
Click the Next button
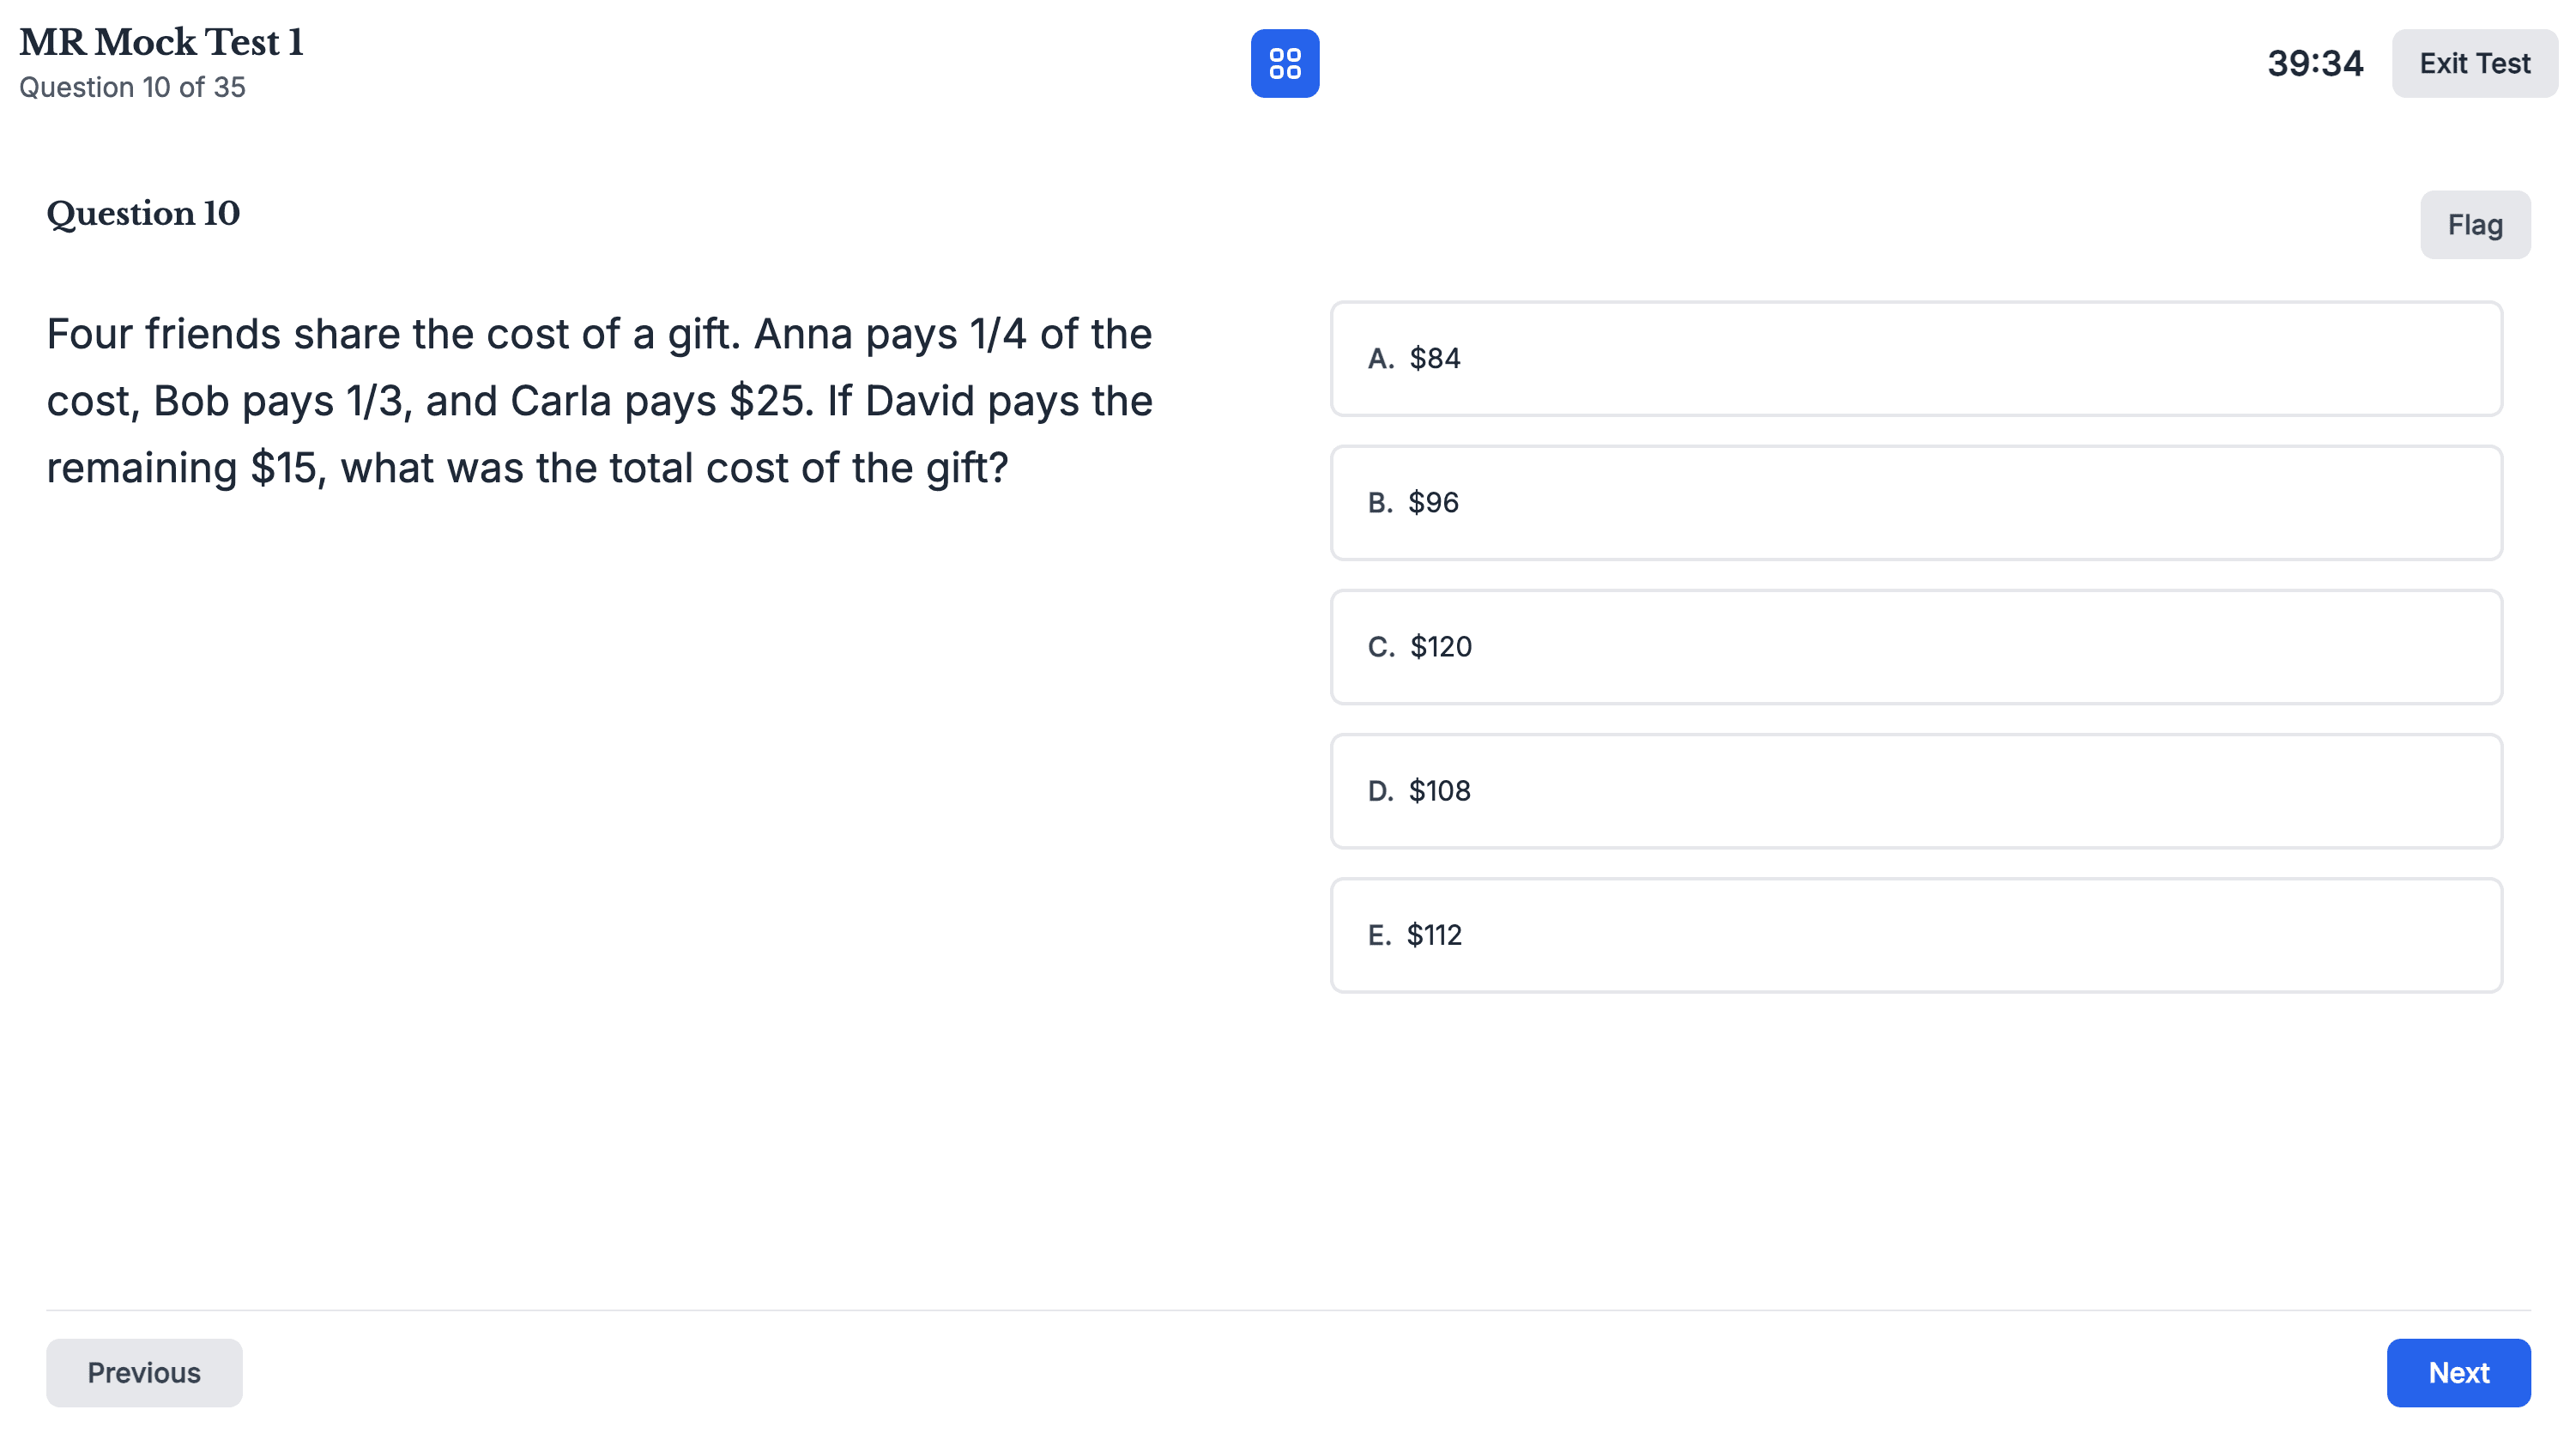point(2459,1372)
